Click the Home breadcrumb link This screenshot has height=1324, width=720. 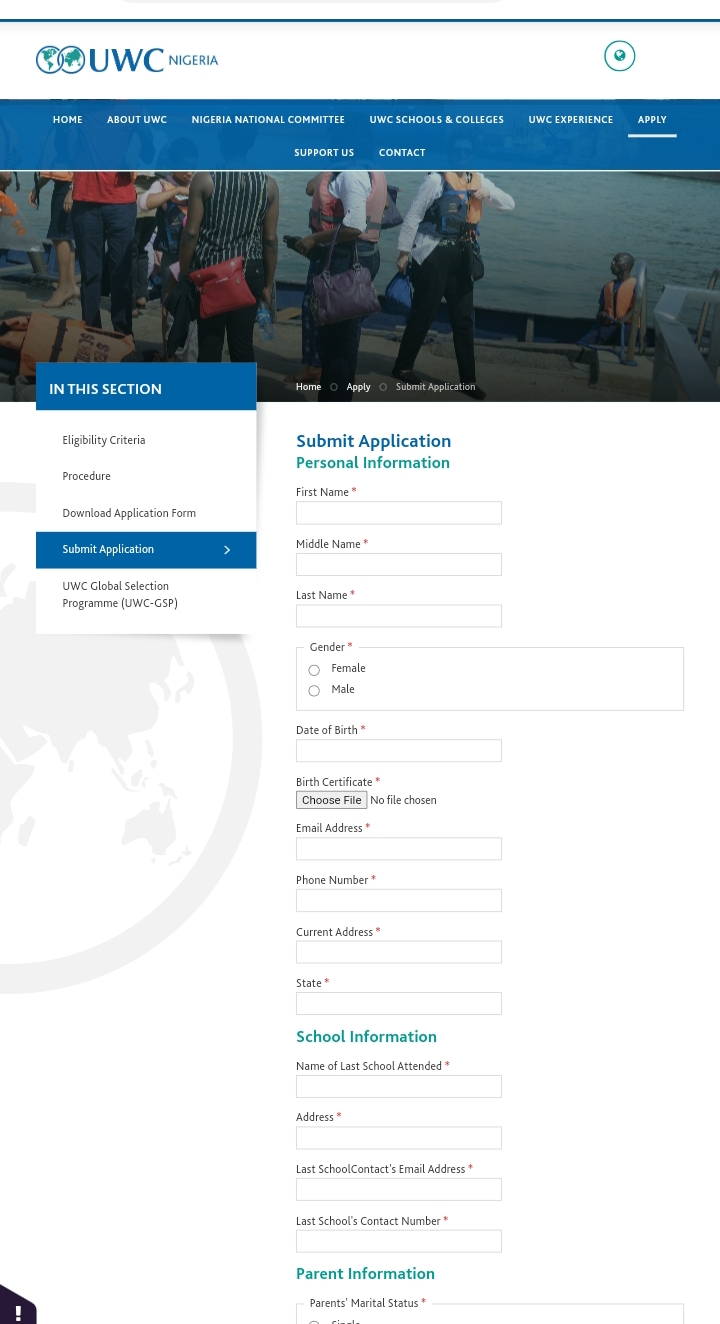coord(308,387)
